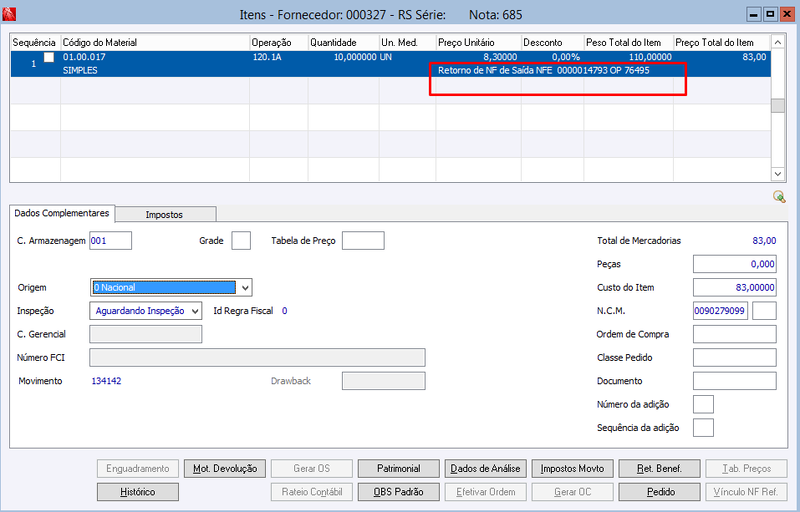Open Dados de Análise

[x=485, y=469]
